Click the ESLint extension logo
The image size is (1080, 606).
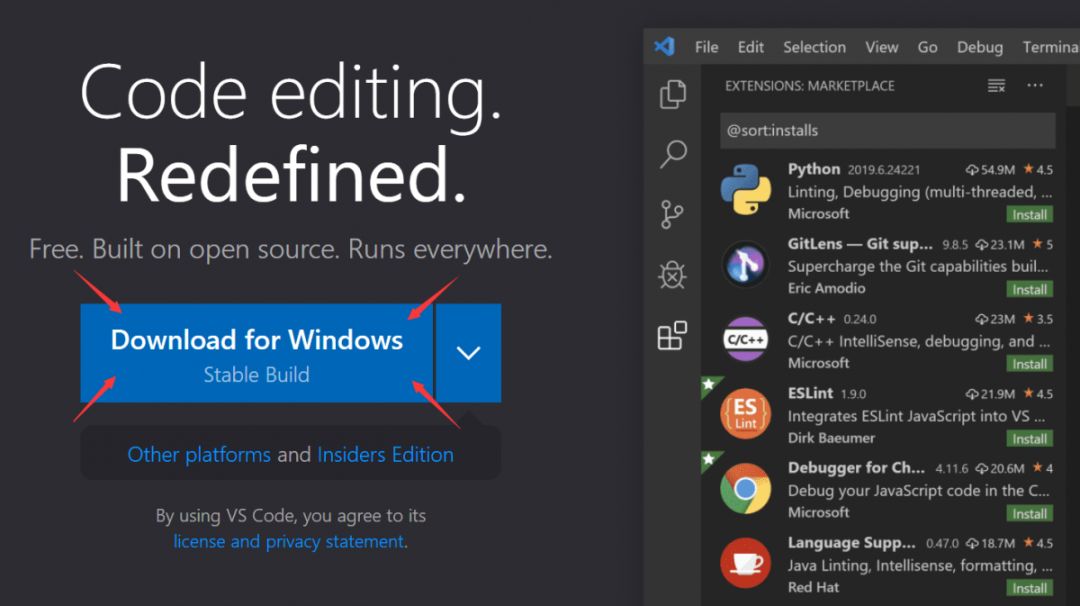click(745, 413)
